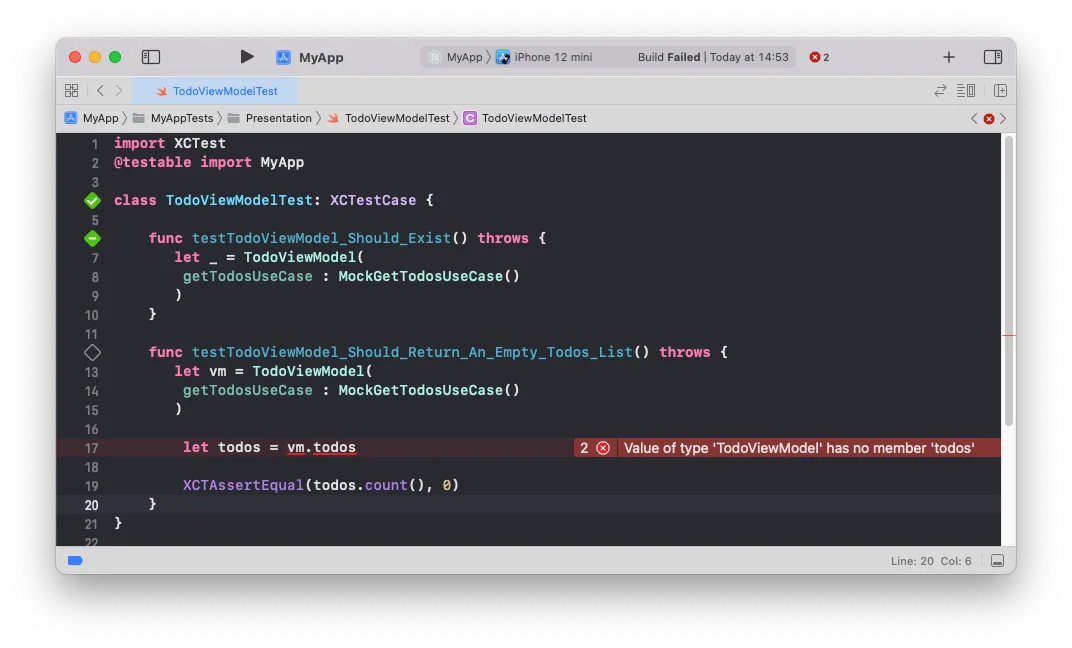This screenshot has height=648, width=1072.
Task: Run the Empty_Todos_List test diamond
Action: (92, 353)
